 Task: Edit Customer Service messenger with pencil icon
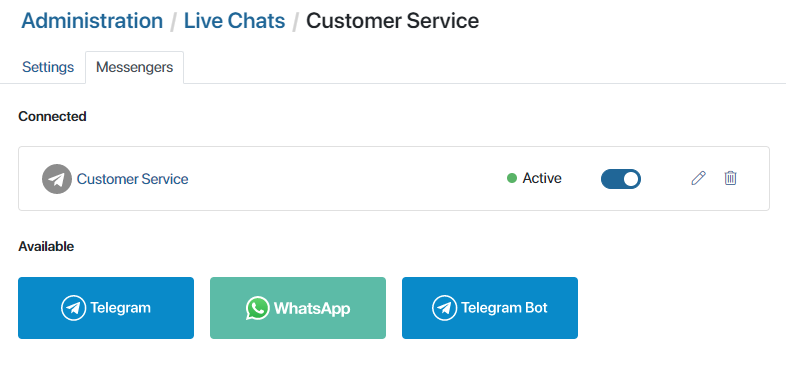click(698, 178)
